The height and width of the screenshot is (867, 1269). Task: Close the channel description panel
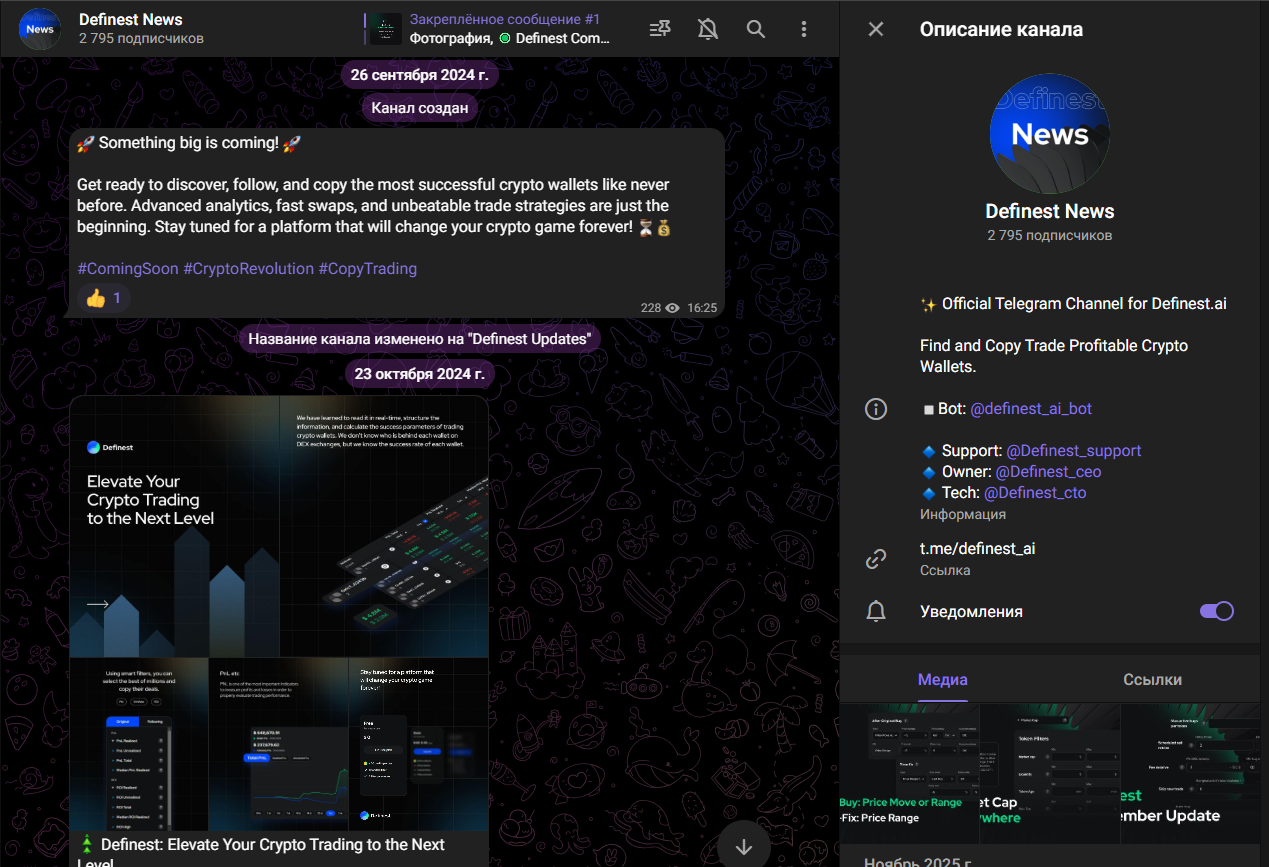pyautogui.click(x=876, y=29)
